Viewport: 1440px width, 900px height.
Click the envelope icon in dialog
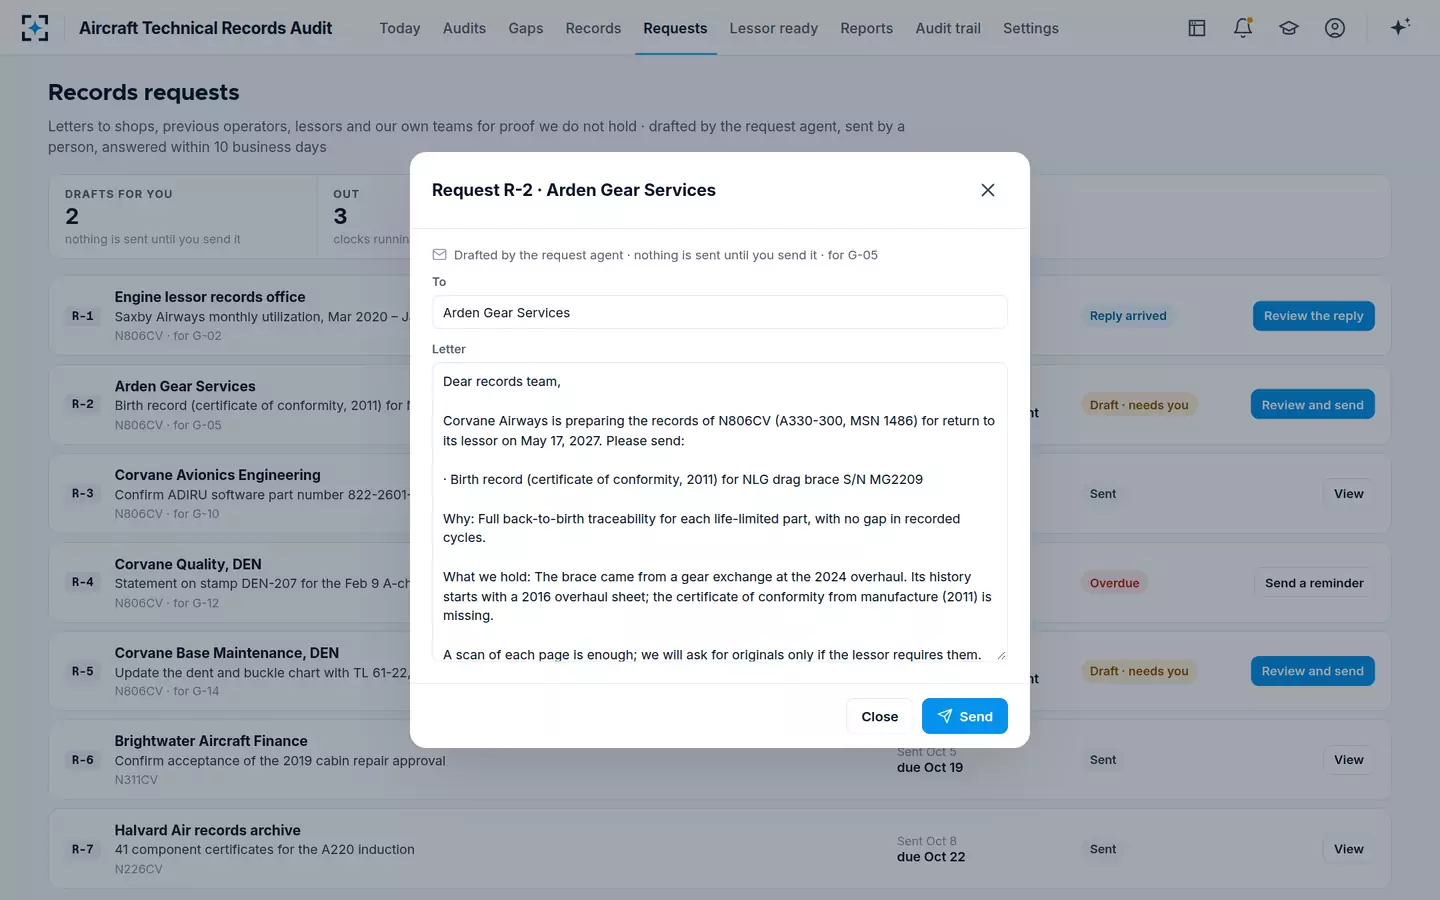pos(439,255)
